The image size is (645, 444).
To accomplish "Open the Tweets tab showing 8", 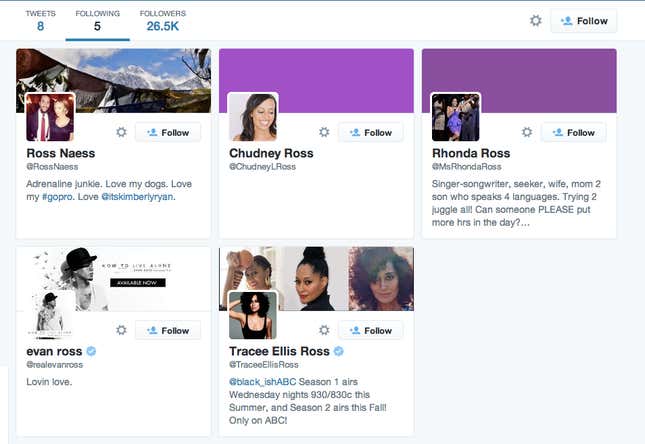I will coord(40,21).
